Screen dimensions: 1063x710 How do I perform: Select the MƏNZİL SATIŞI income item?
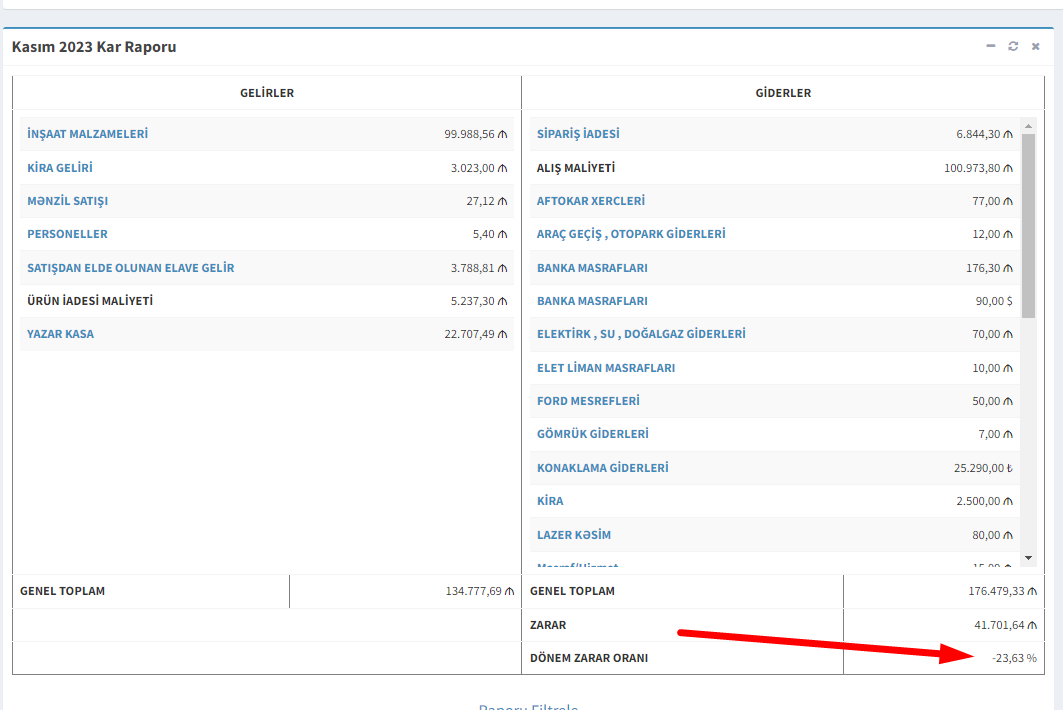(67, 201)
